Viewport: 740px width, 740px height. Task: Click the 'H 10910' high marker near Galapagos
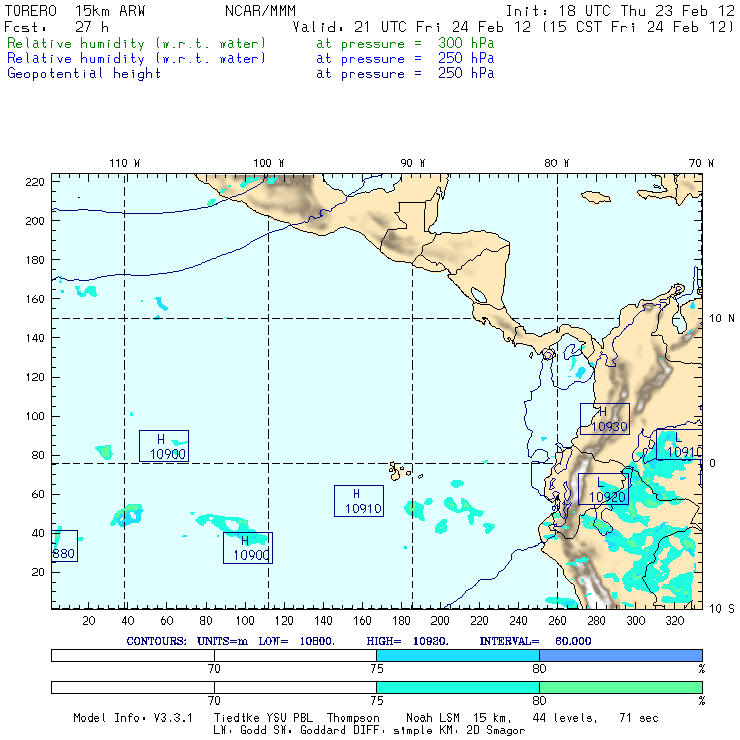coord(359,501)
